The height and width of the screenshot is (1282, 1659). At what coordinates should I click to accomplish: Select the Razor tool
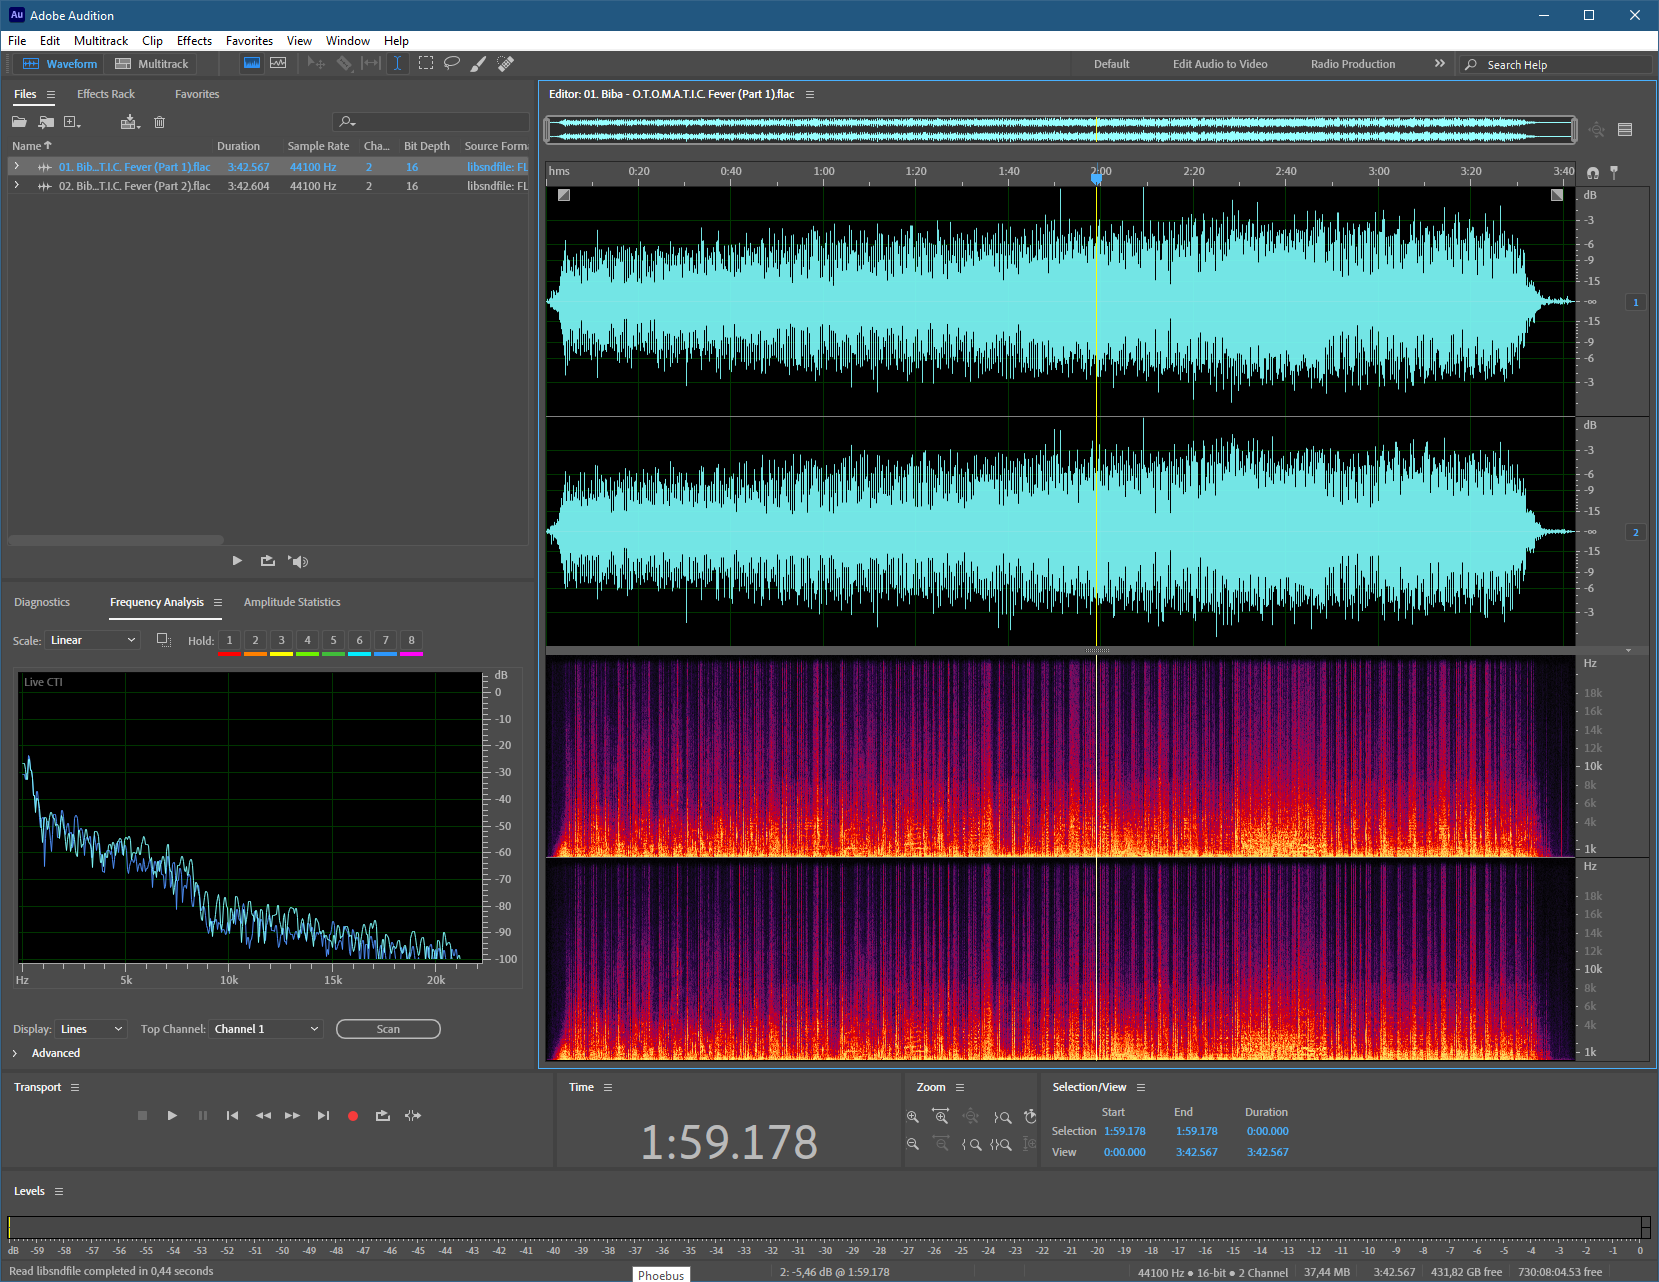click(x=344, y=63)
